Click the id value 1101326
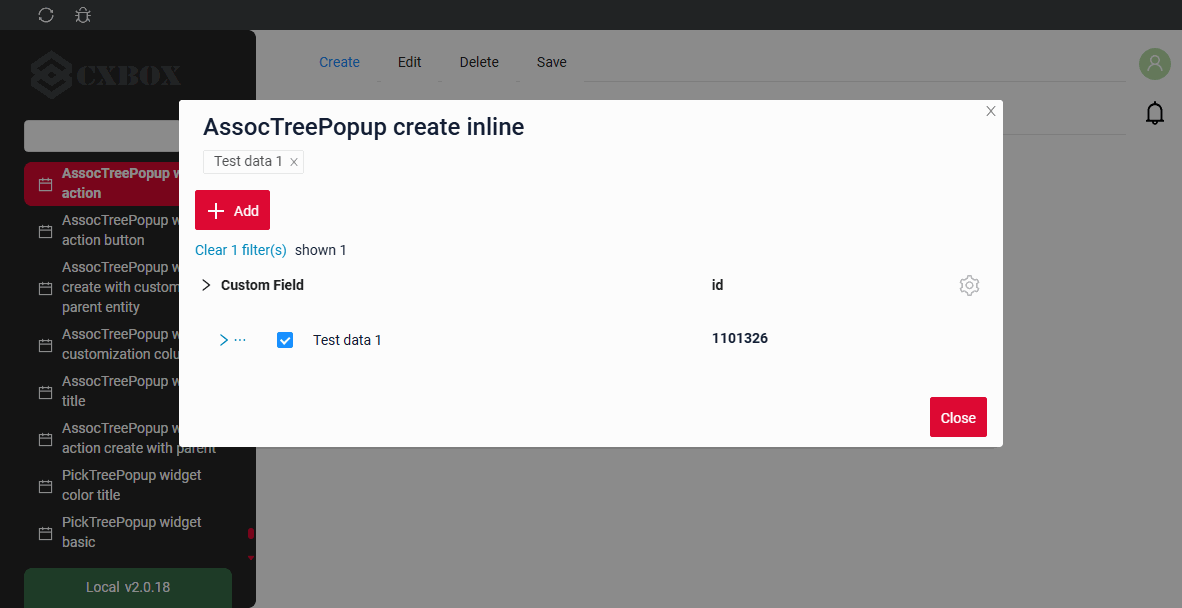The image size is (1182, 608). [740, 338]
